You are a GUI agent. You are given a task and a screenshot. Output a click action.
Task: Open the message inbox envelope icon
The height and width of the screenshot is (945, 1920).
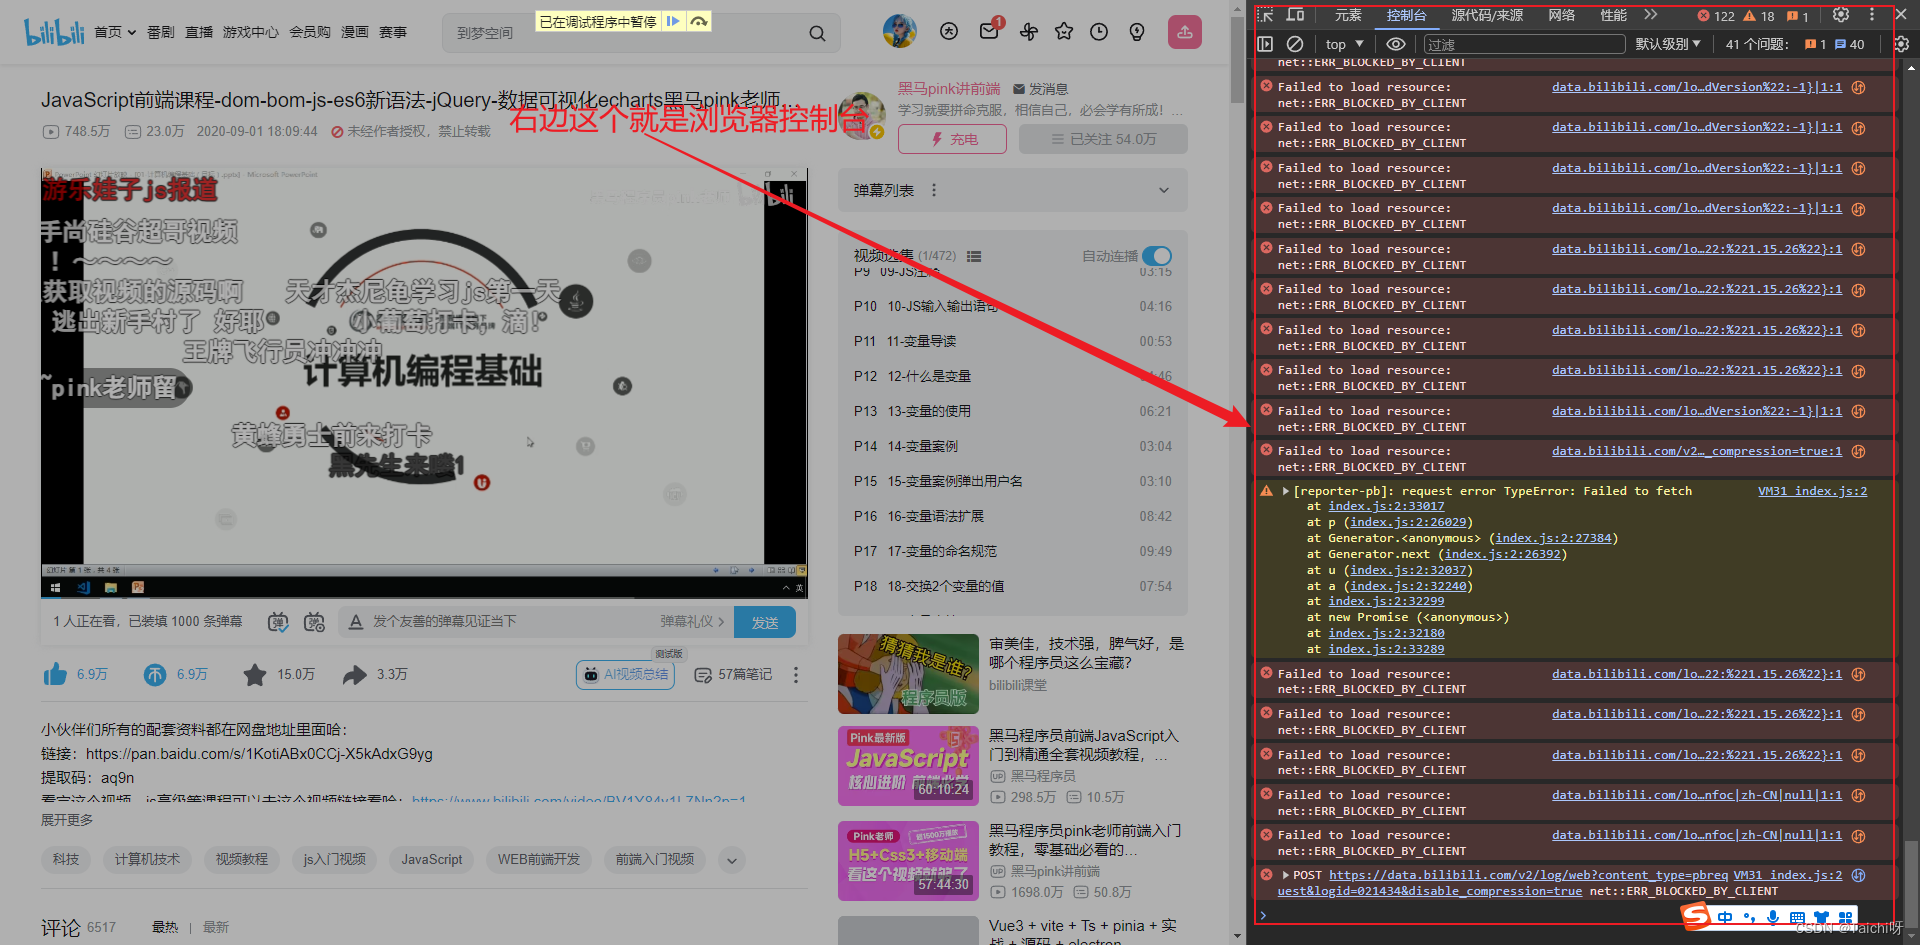point(989,31)
